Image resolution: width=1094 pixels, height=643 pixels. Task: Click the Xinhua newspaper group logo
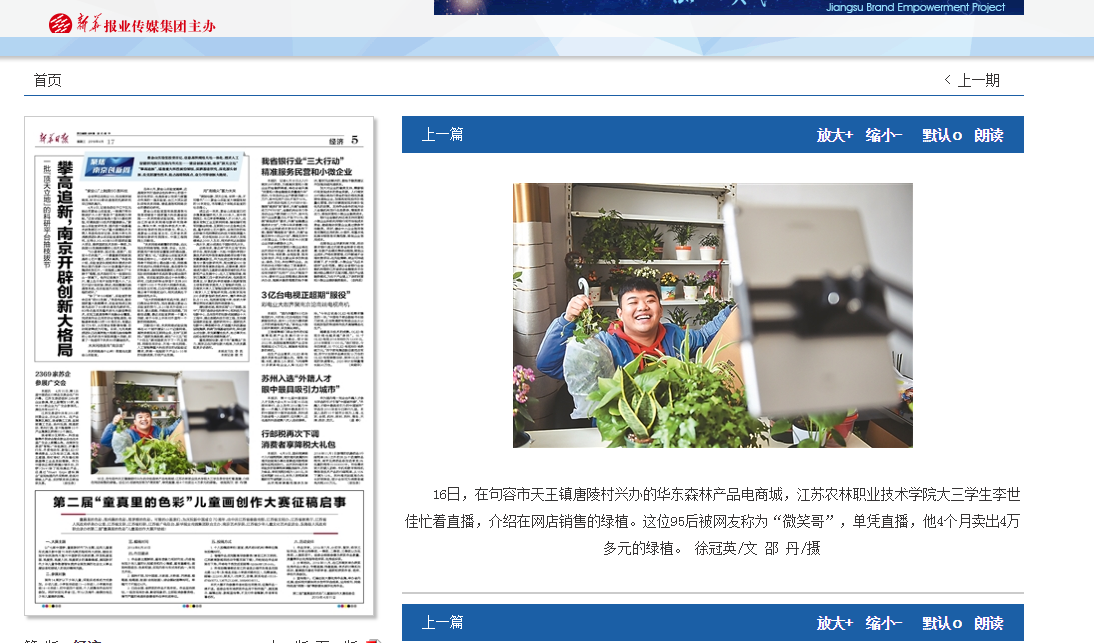(x=132, y=24)
